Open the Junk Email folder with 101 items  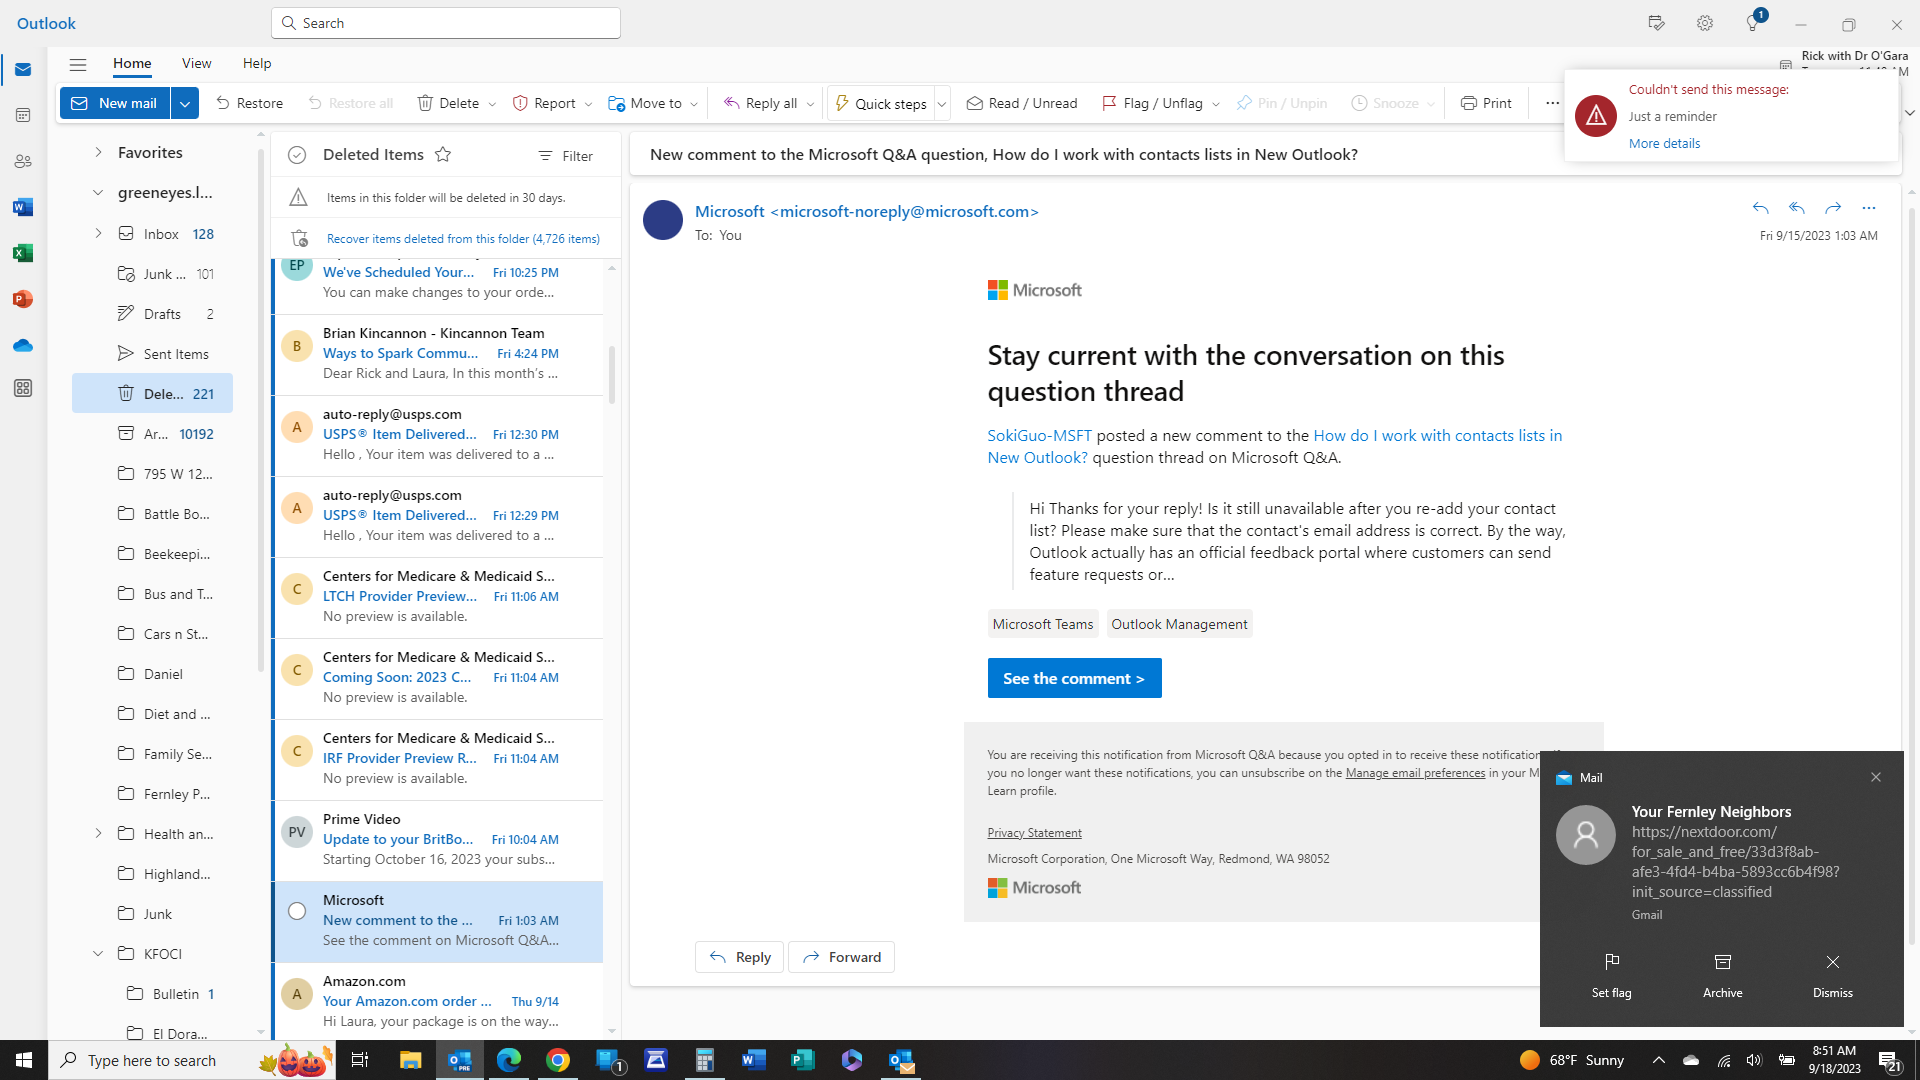(152, 273)
